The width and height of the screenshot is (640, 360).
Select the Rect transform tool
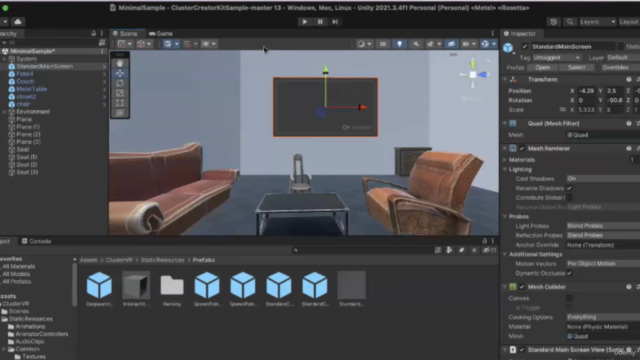(120, 103)
